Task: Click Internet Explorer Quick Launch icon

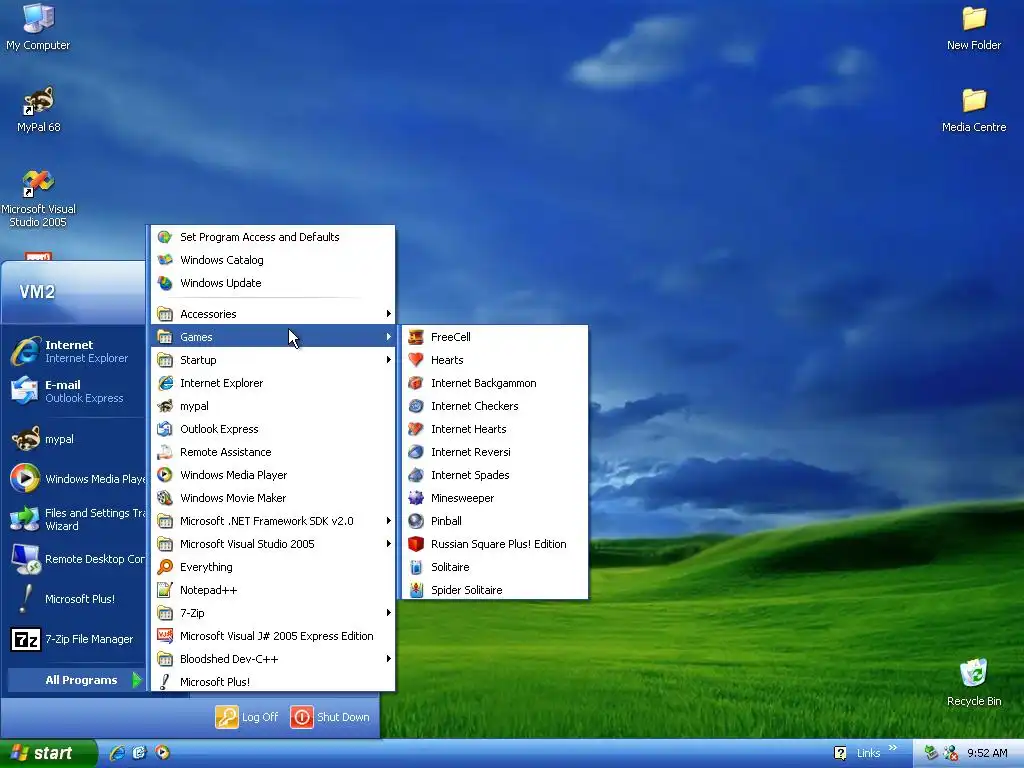Action: tap(118, 753)
